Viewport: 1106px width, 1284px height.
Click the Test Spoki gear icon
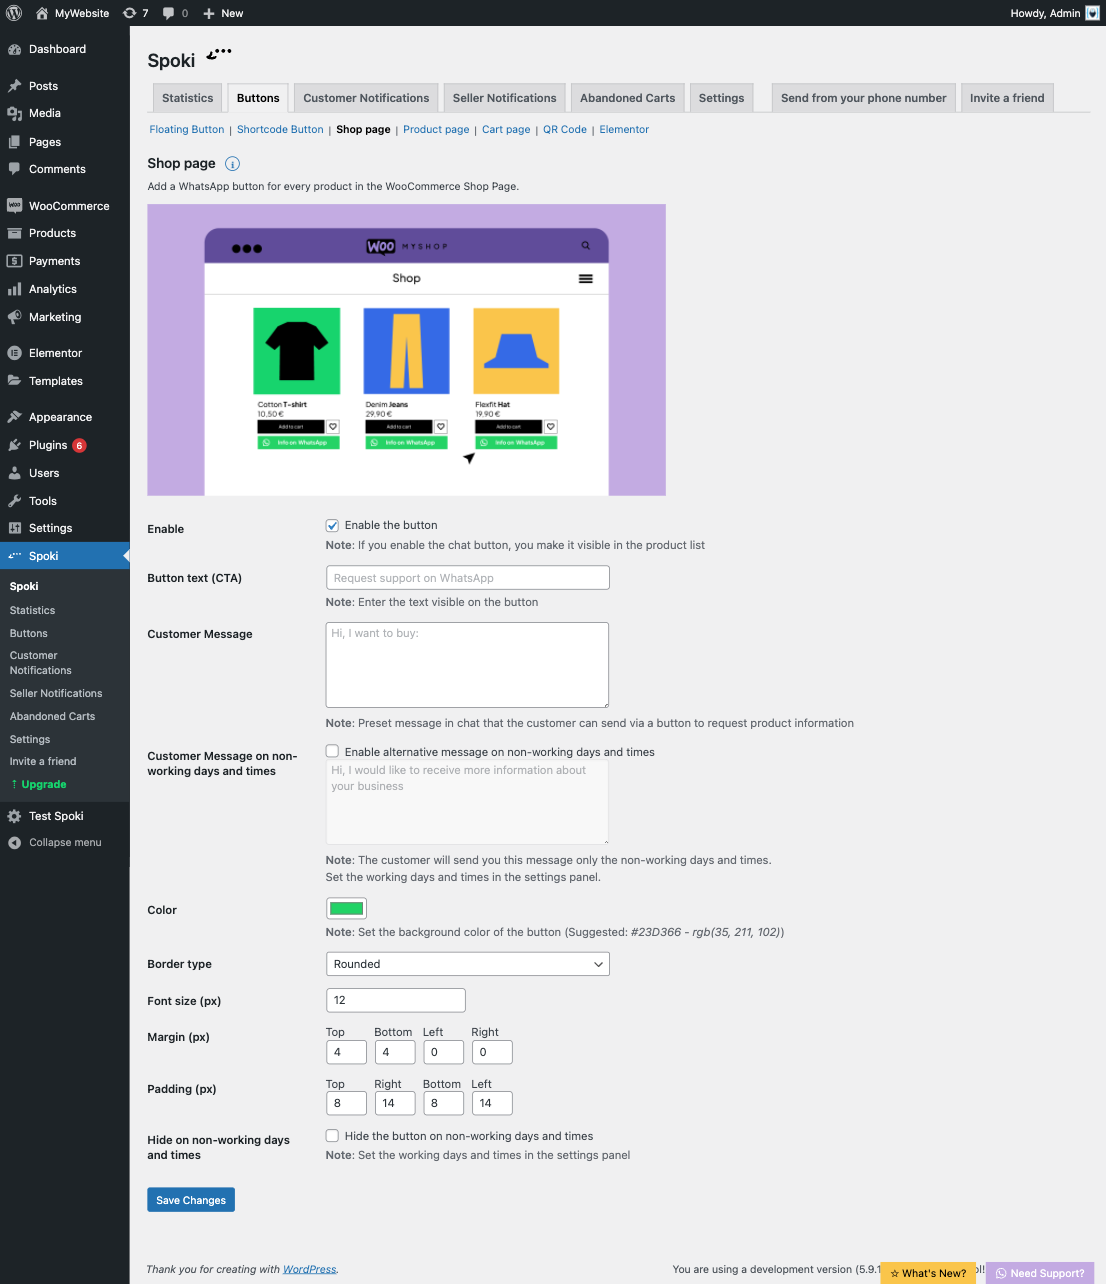[14, 816]
